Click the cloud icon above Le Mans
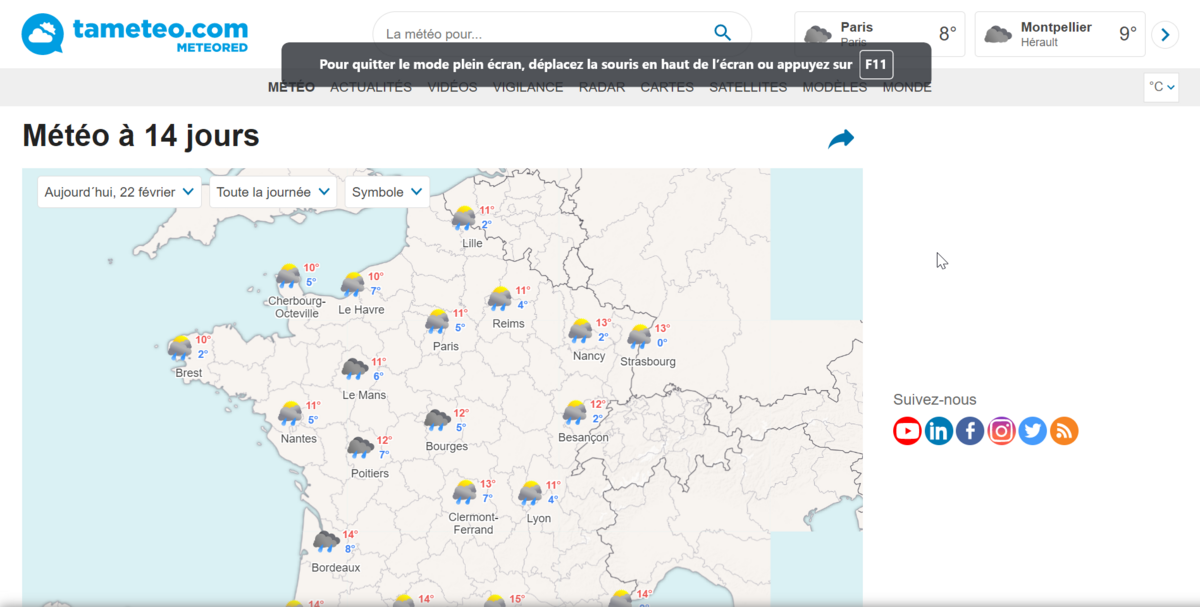1200x607 pixels. click(x=355, y=369)
